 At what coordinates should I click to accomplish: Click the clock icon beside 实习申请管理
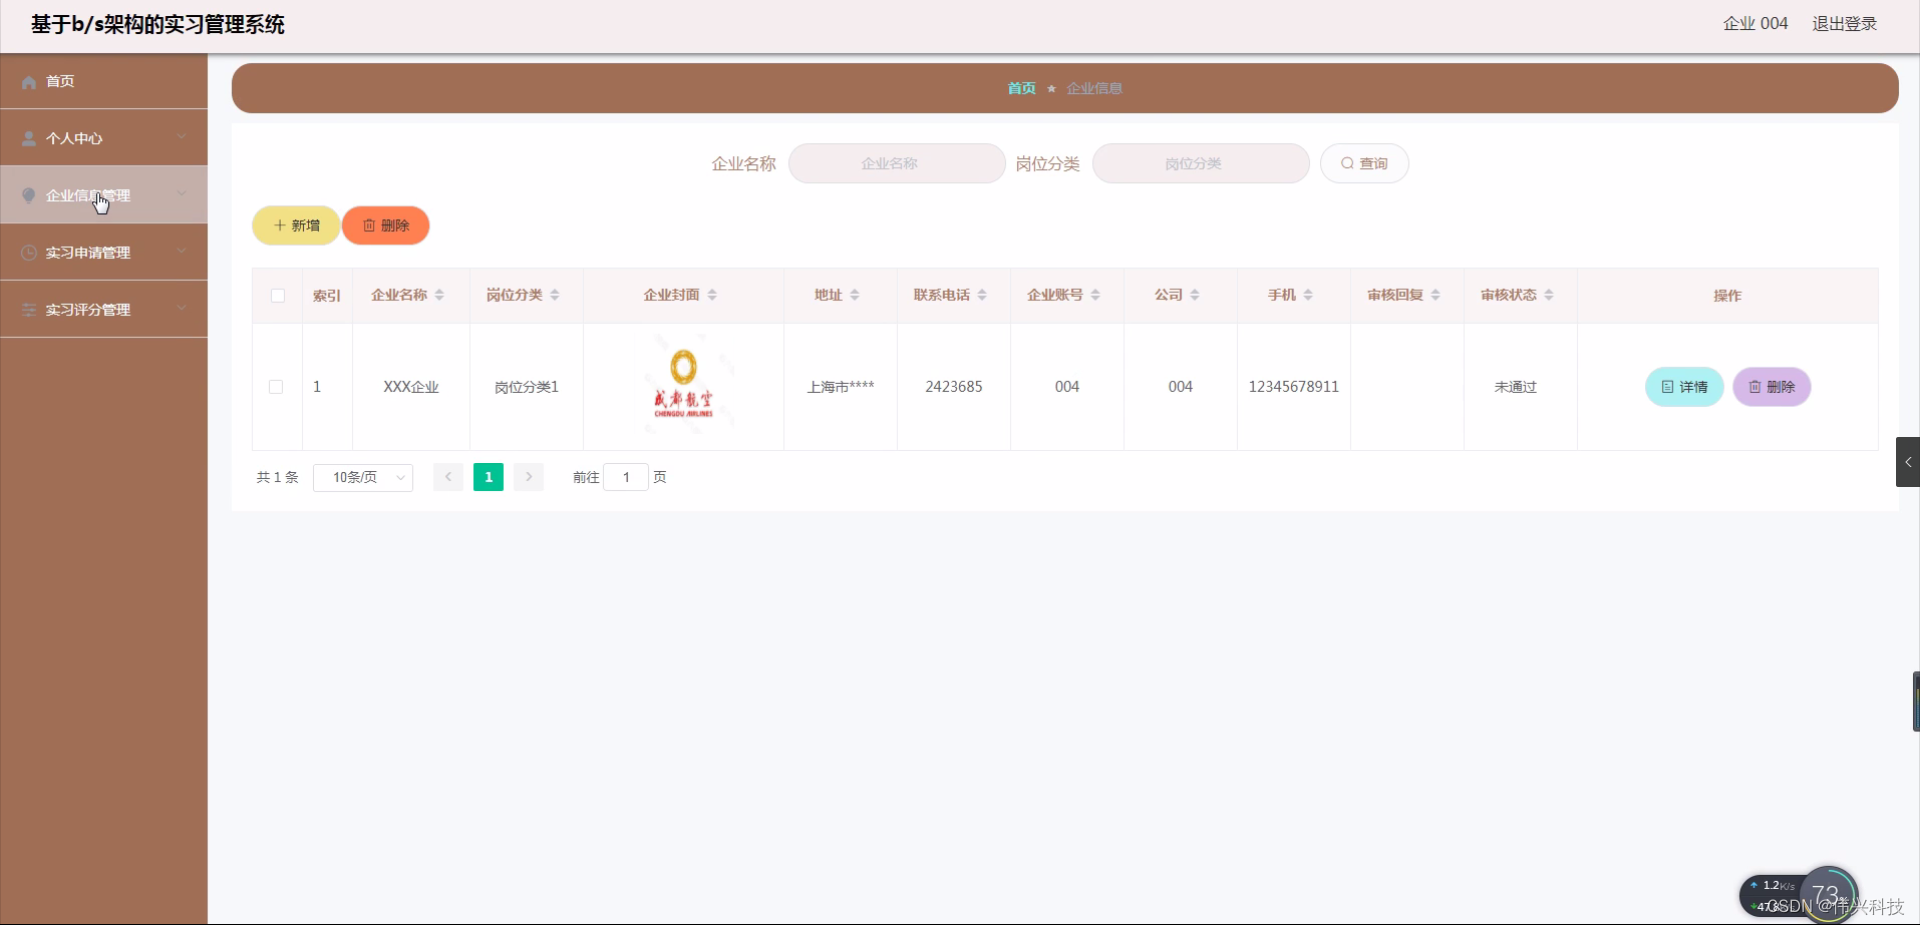pos(27,252)
